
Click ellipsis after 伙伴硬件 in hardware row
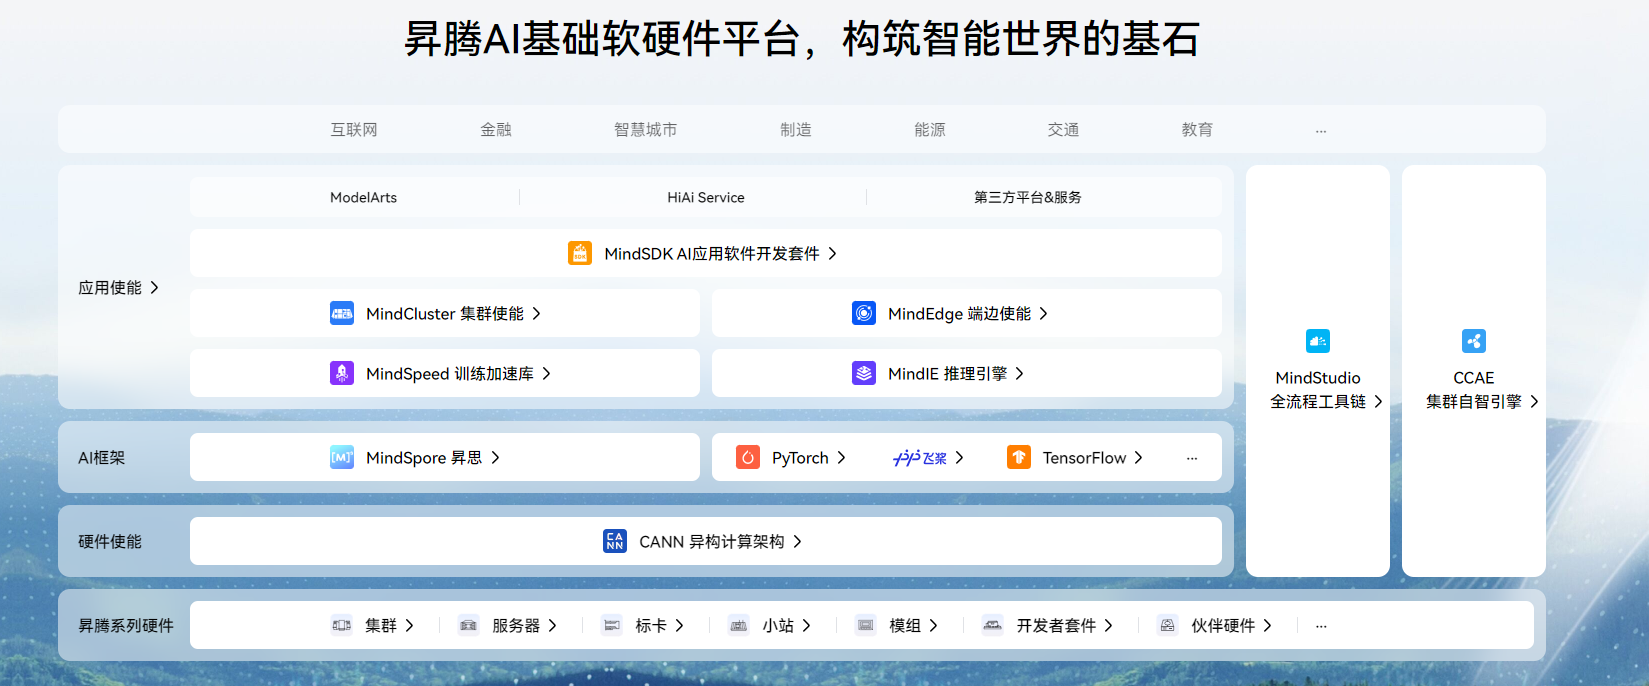pyautogui.click(x=1321, y=626)
